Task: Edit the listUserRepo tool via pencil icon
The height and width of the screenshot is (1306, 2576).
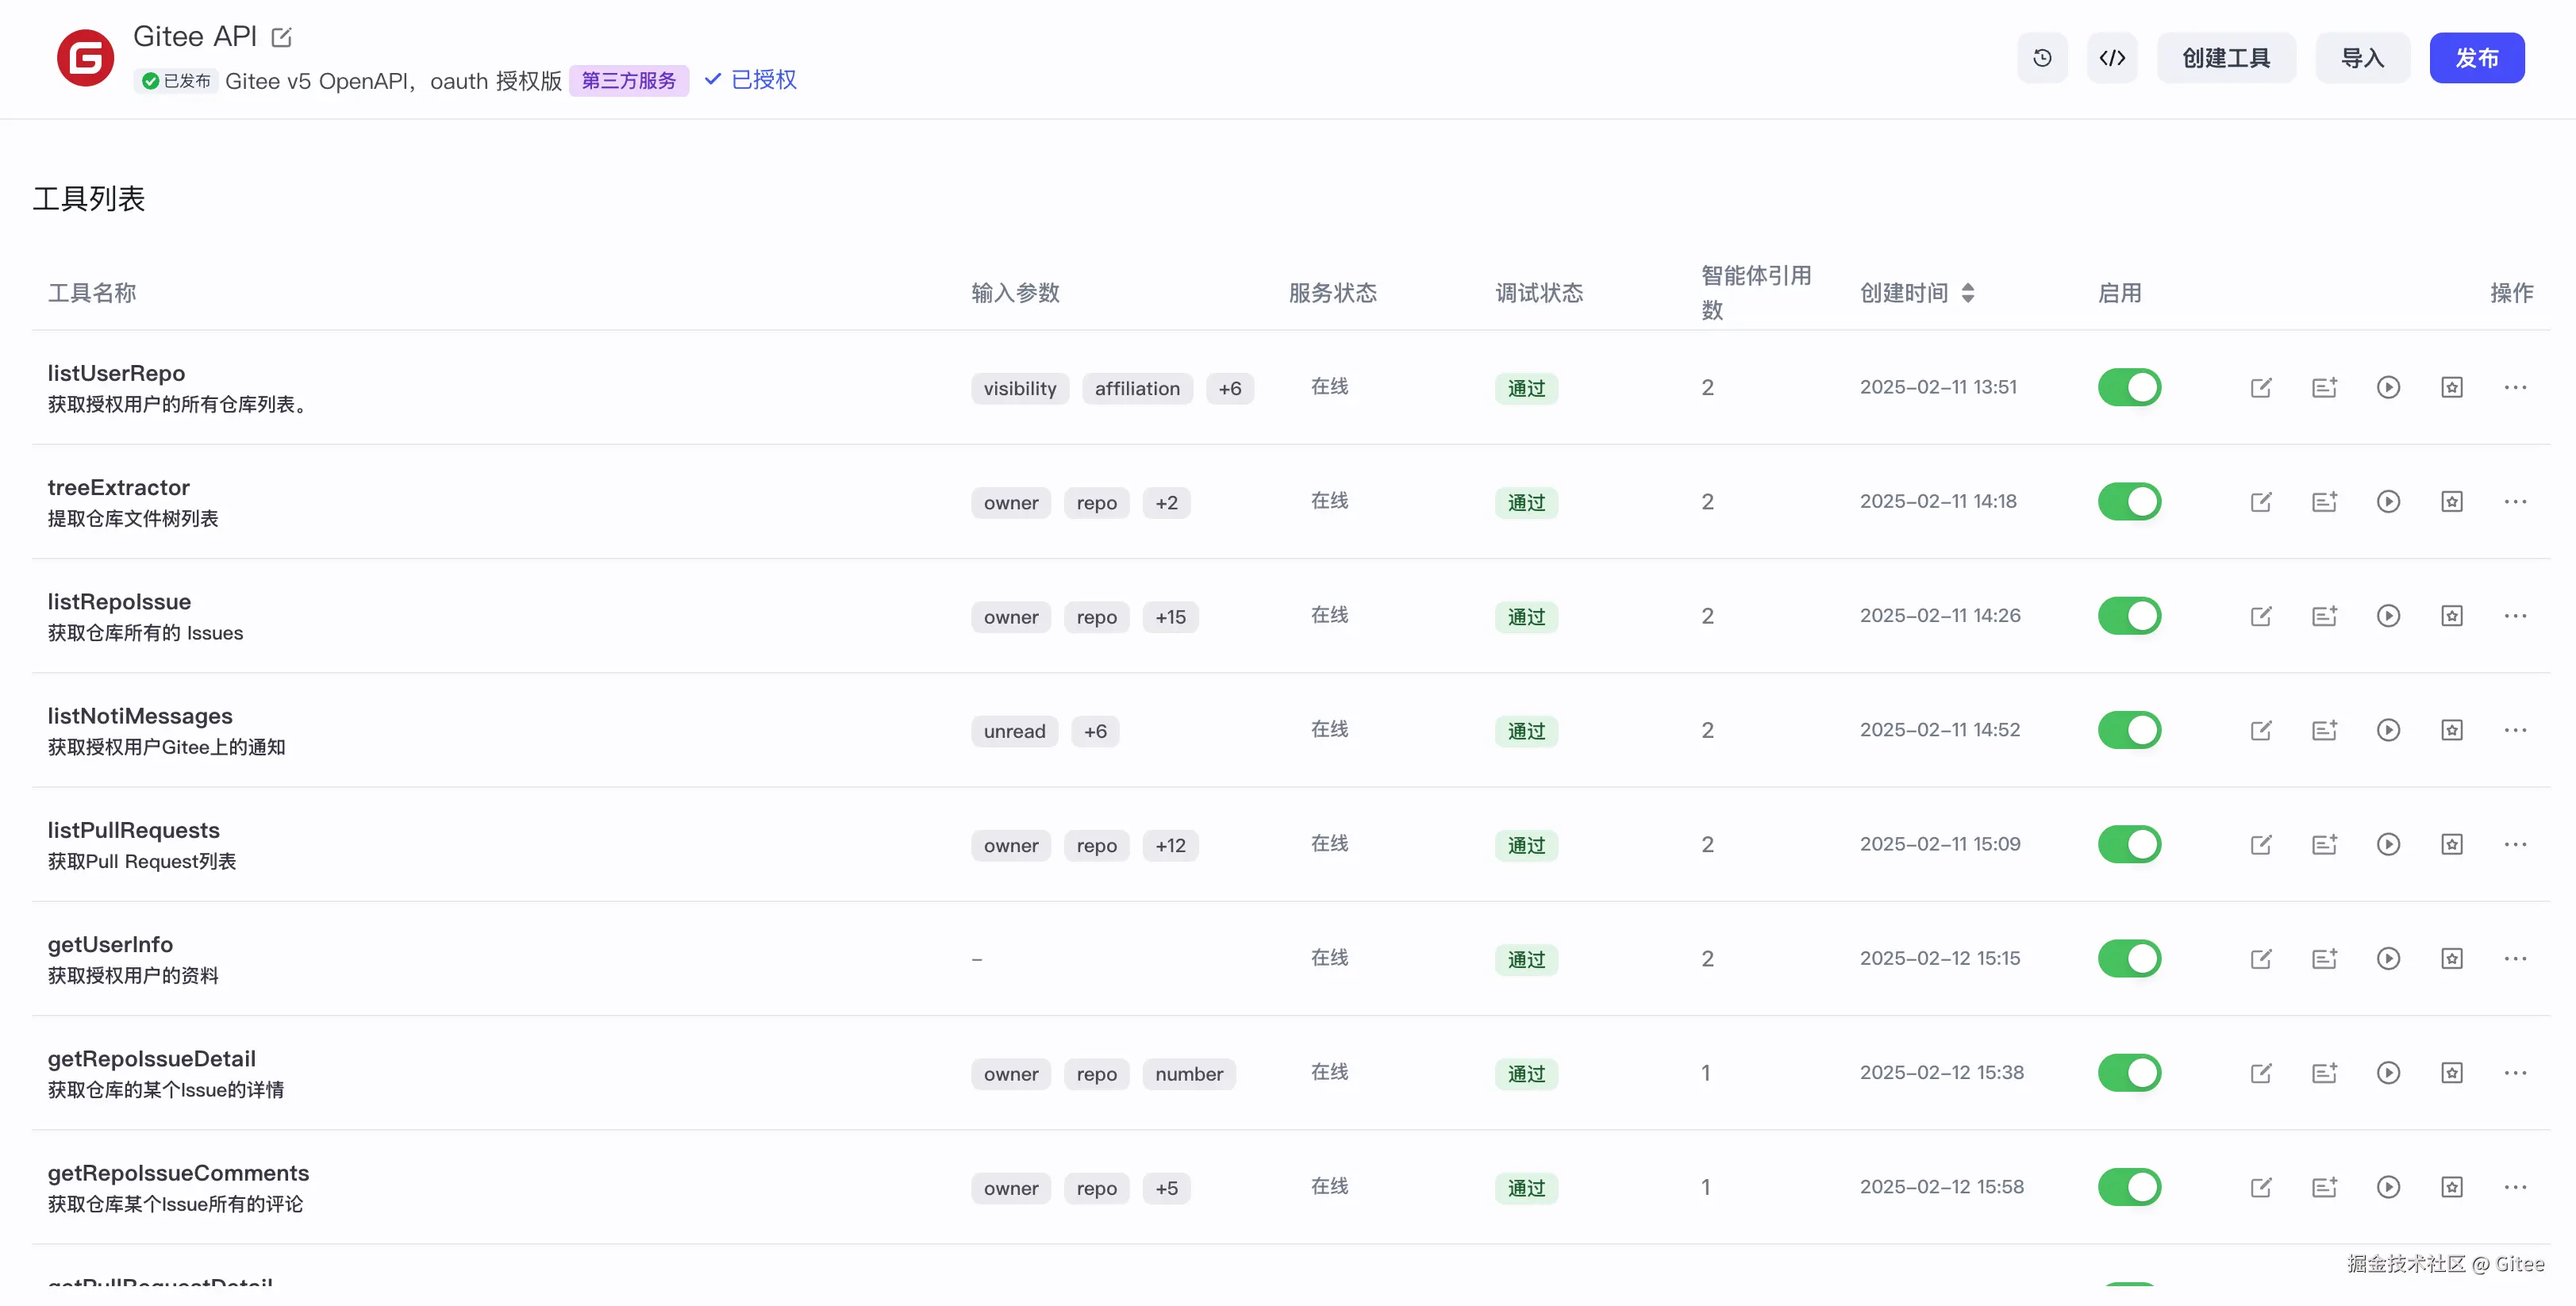Action: coord(2260,387)
